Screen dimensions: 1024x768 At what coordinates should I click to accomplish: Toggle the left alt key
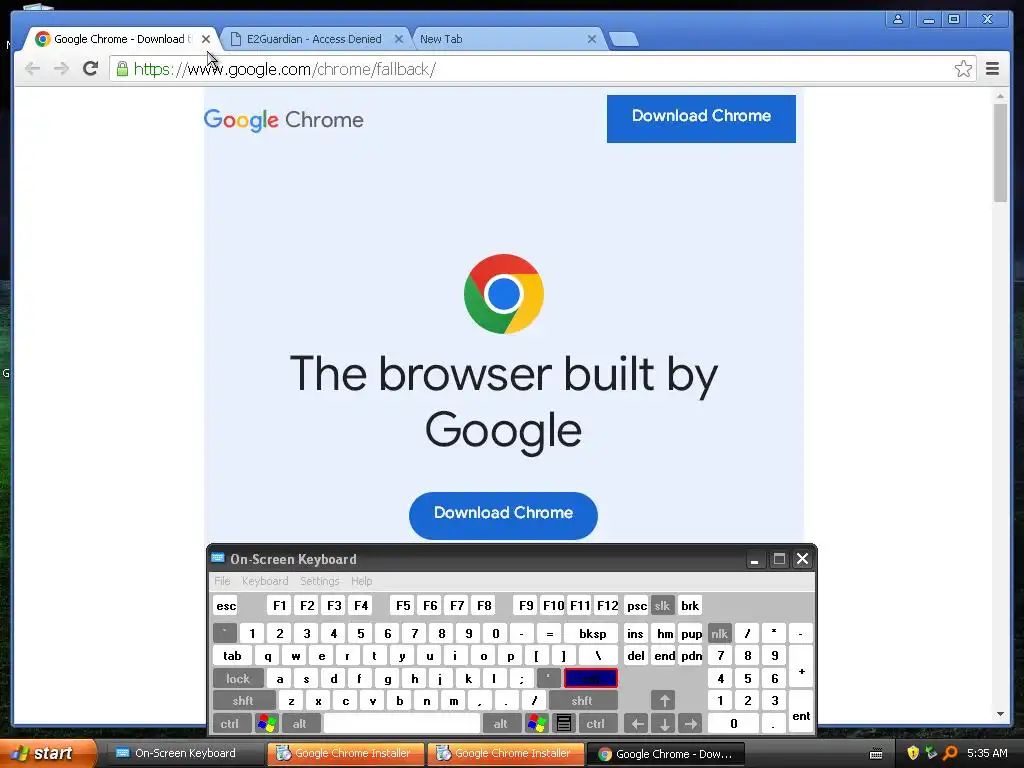pyautogui.click(x=300, y=724)
